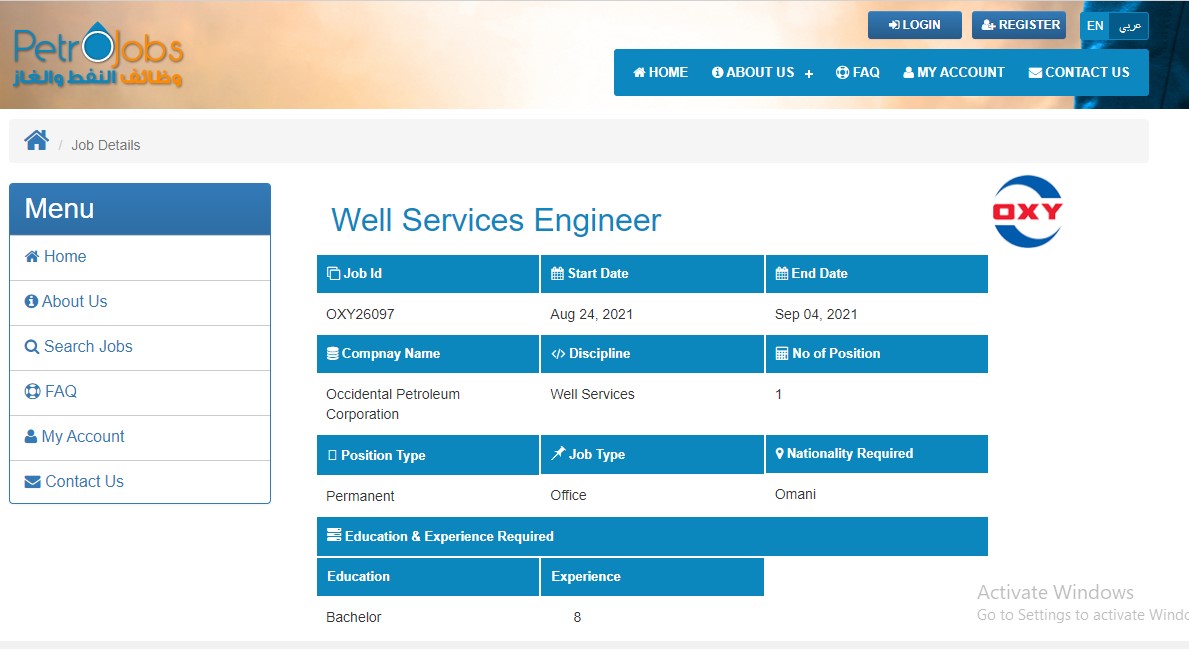The image size is (1189, 649).
Task: Click the No of Position calculator icon
Action: (782, 353)
